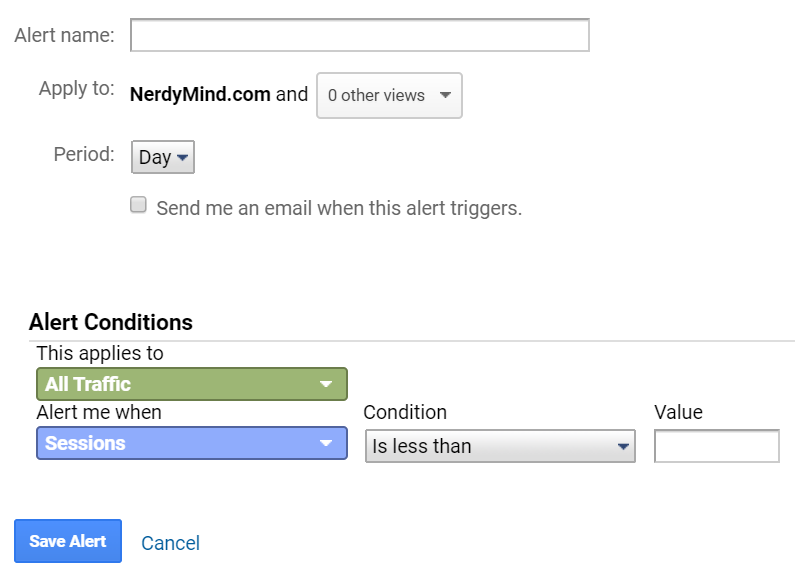Open the "0 other views" dropdown

pos(389,95)
